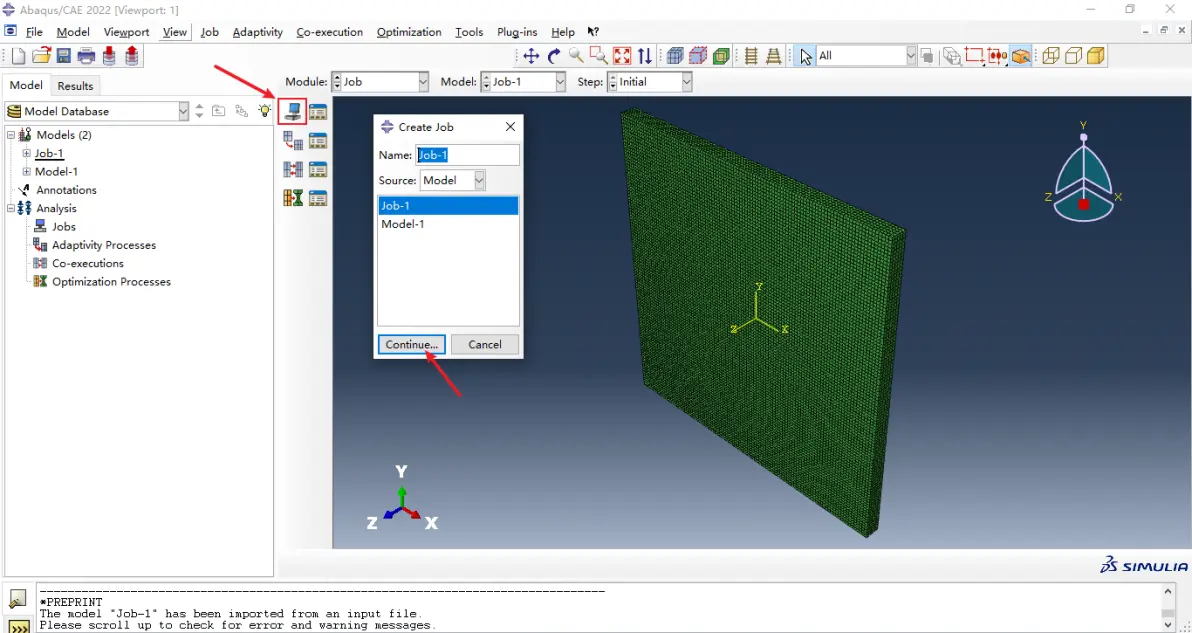
Task: Select Model-1 in the Create Job list
Action: [x=449, y=224]
